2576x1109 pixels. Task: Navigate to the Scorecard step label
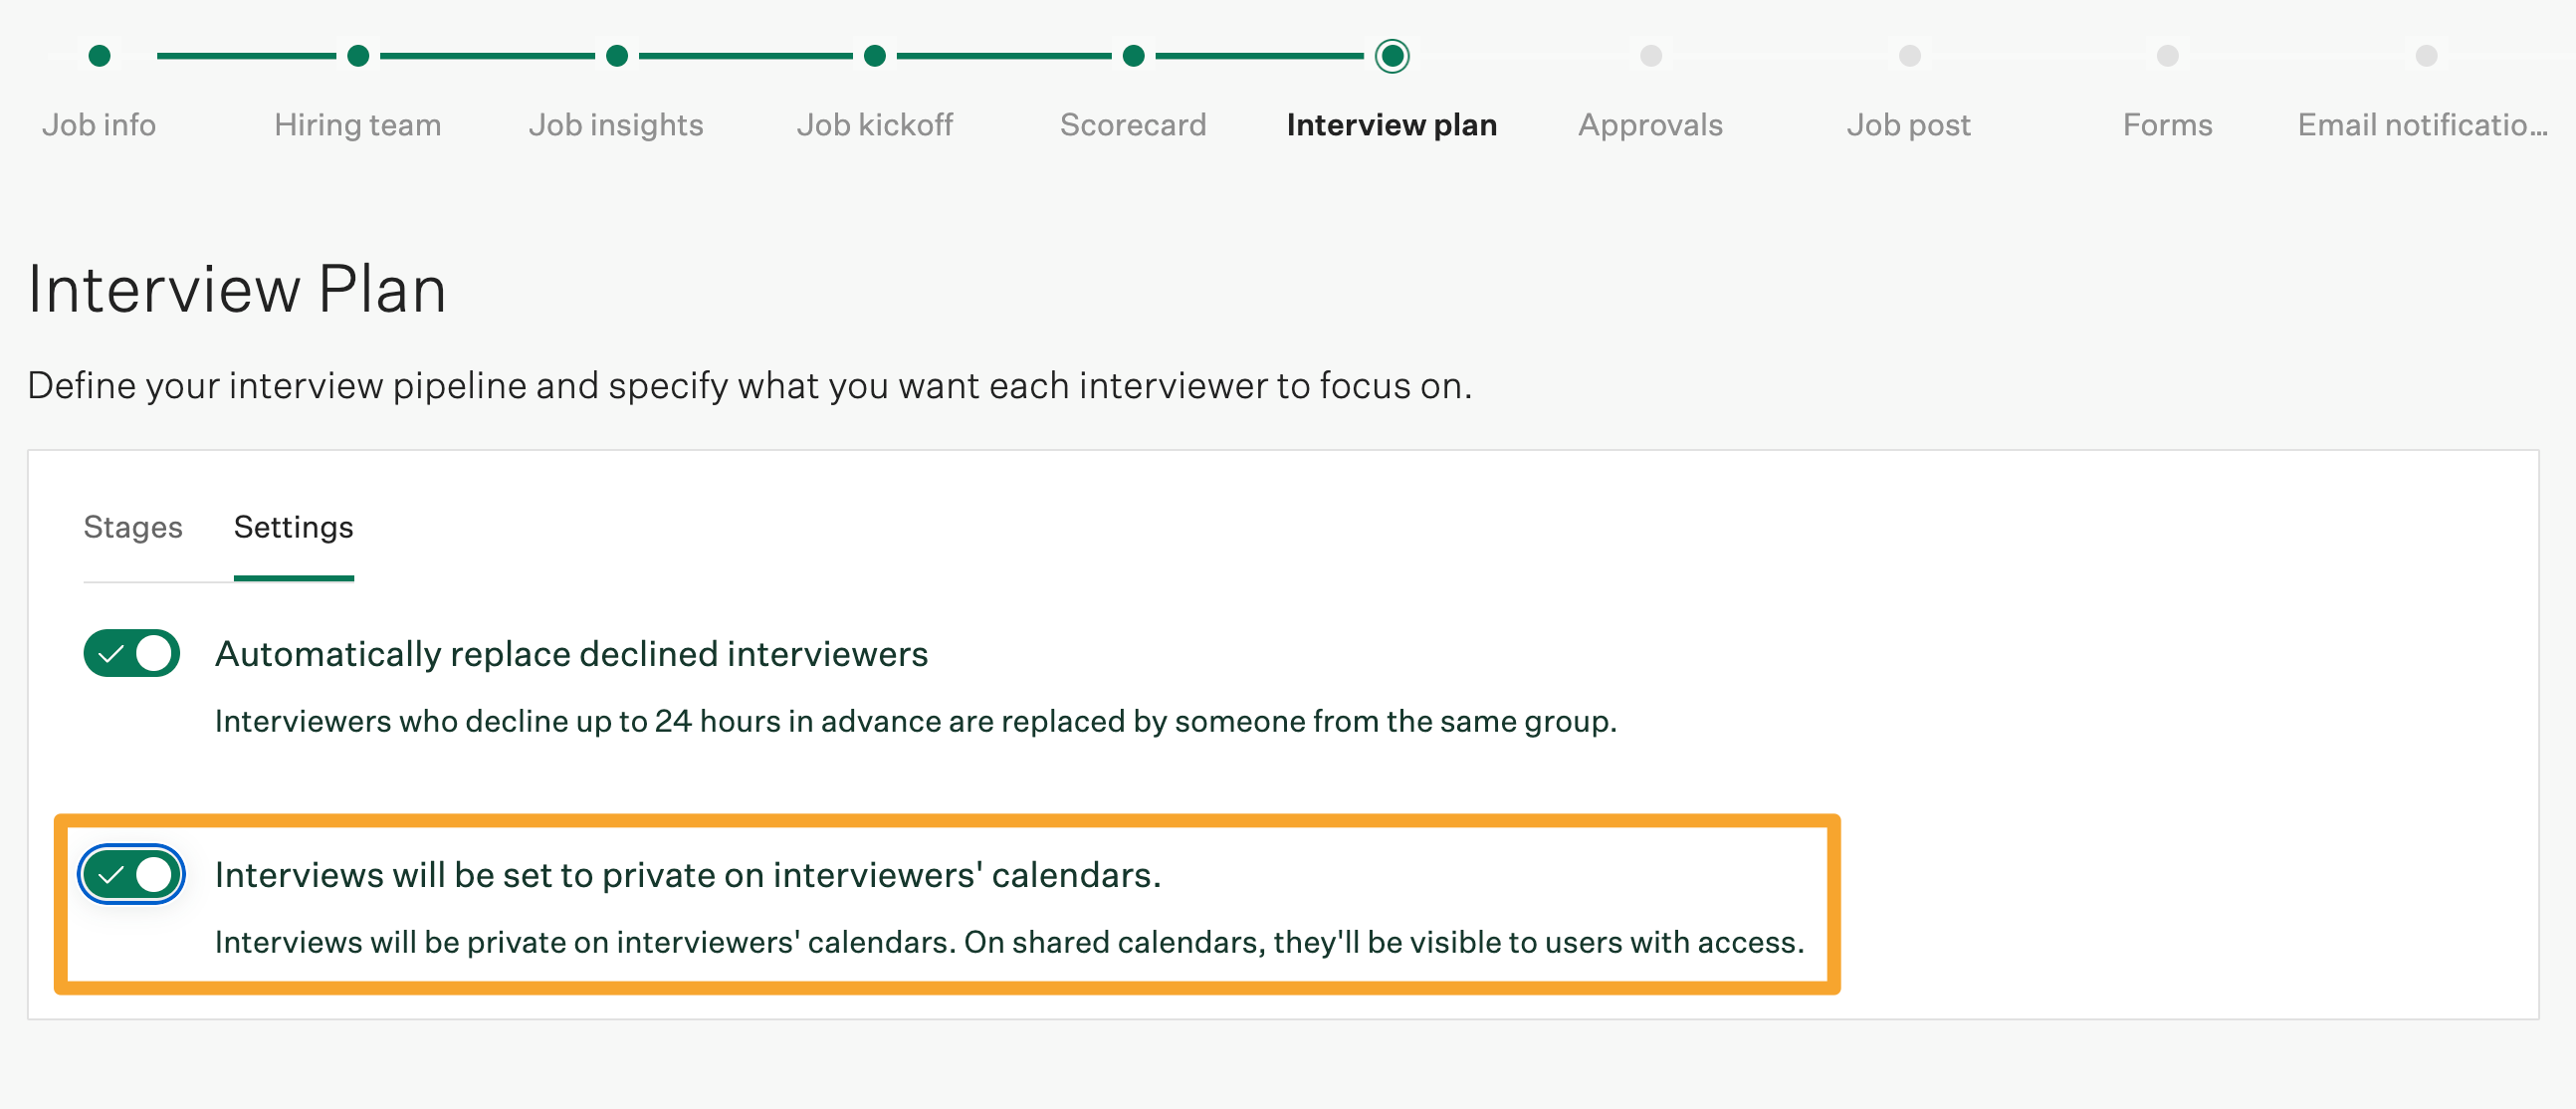click(x=1133, y=125)
